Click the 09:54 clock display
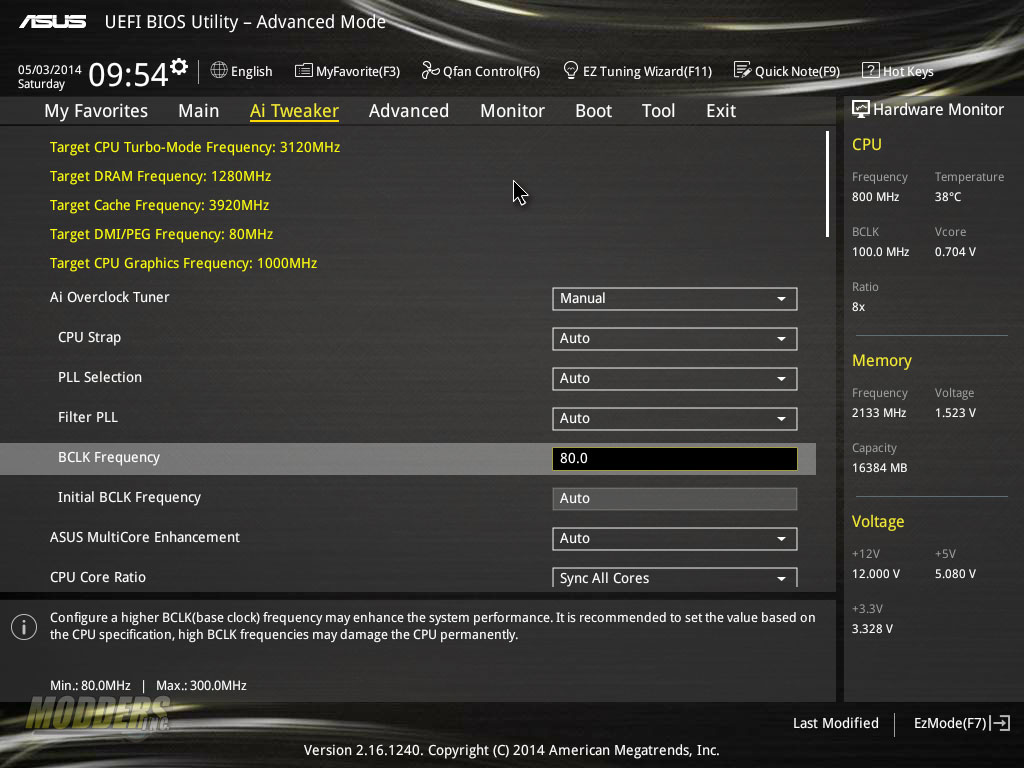This screenshot has width=1024, height=768. click(x=129, y=74)
